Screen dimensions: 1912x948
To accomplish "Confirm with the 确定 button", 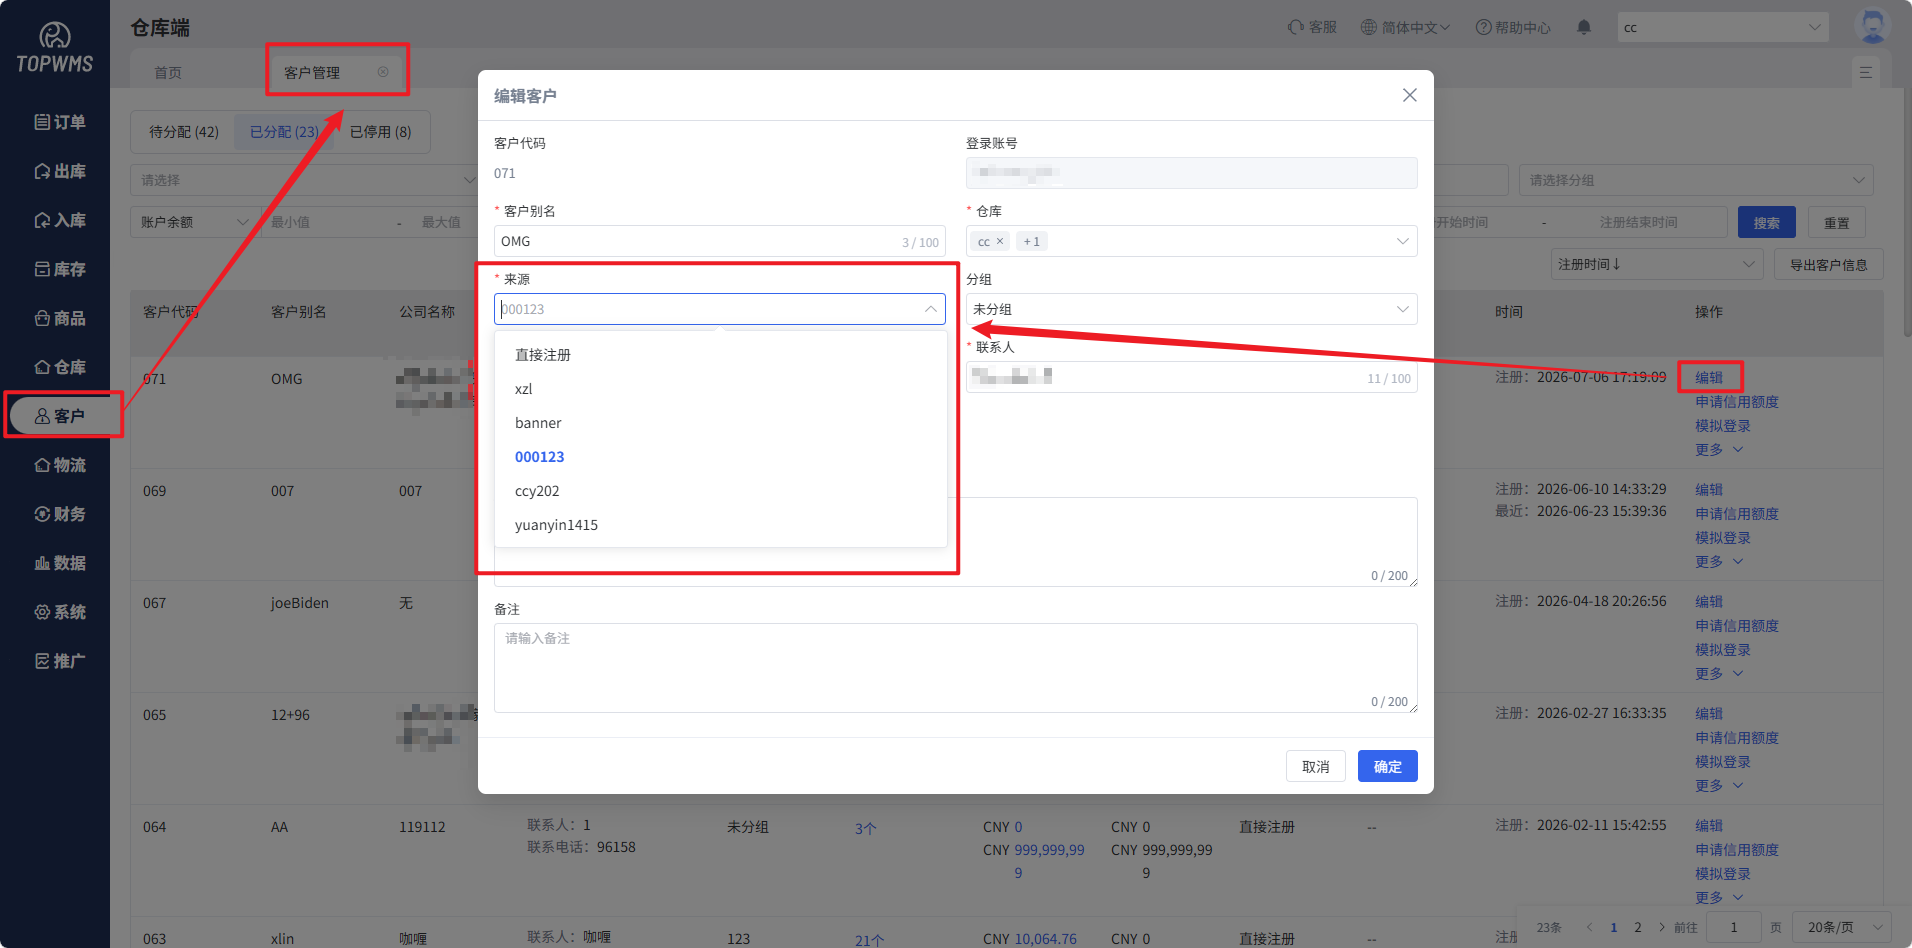I will pos(1388,766).
